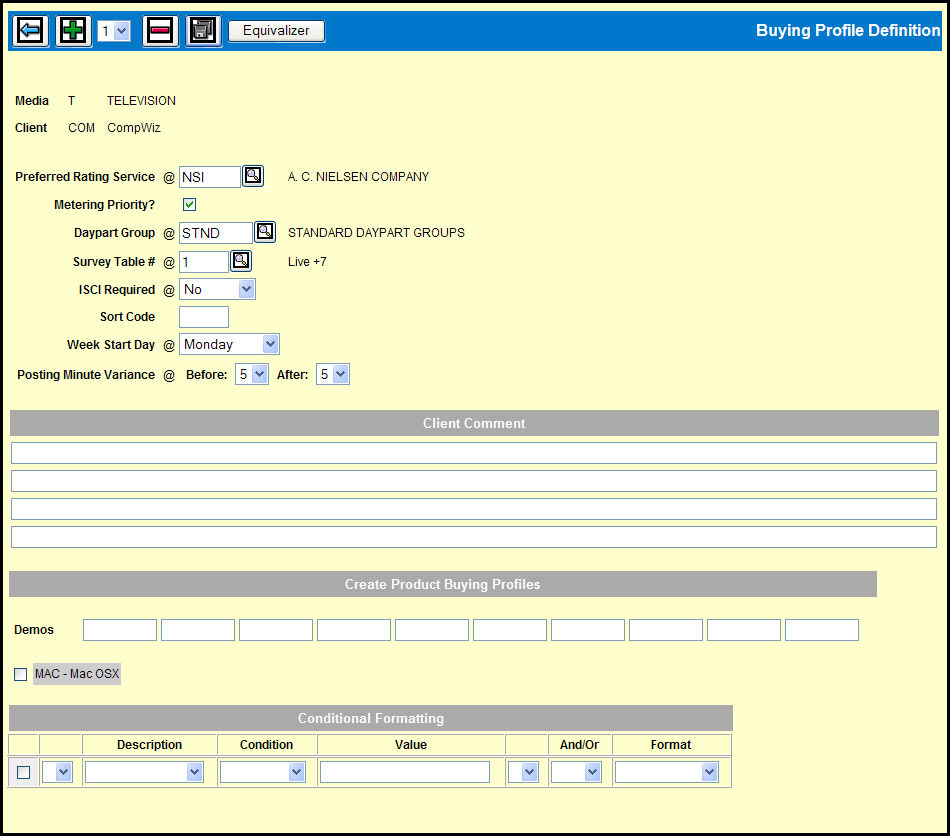Tick the Conditional Formatting row checkbox

point(24,772)
